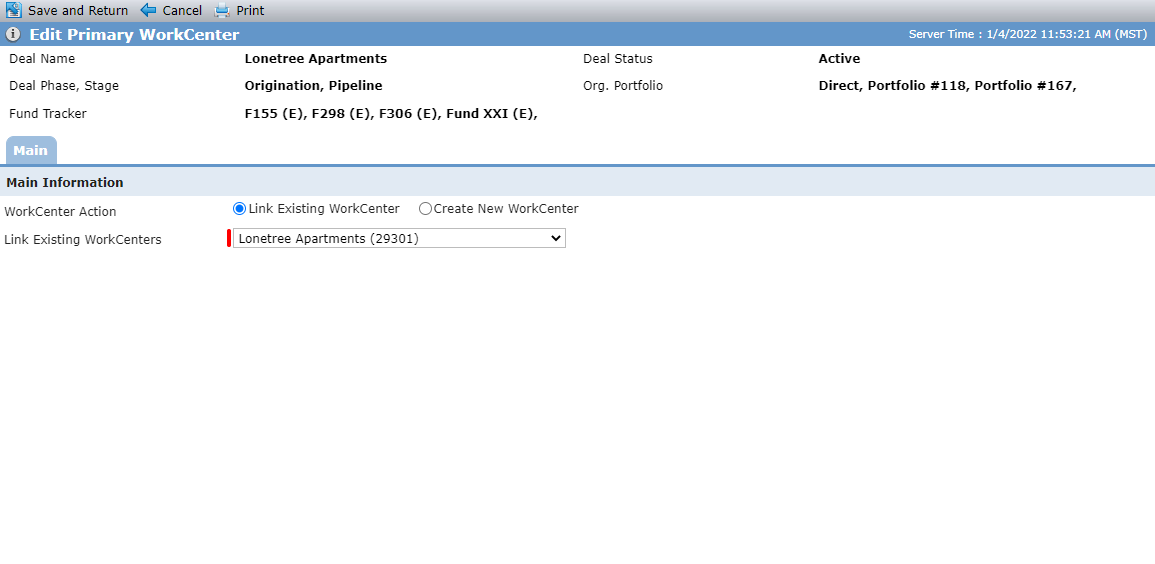Click the Deal Status label
The image size is (1155, 564).
(x=618, y=59)
